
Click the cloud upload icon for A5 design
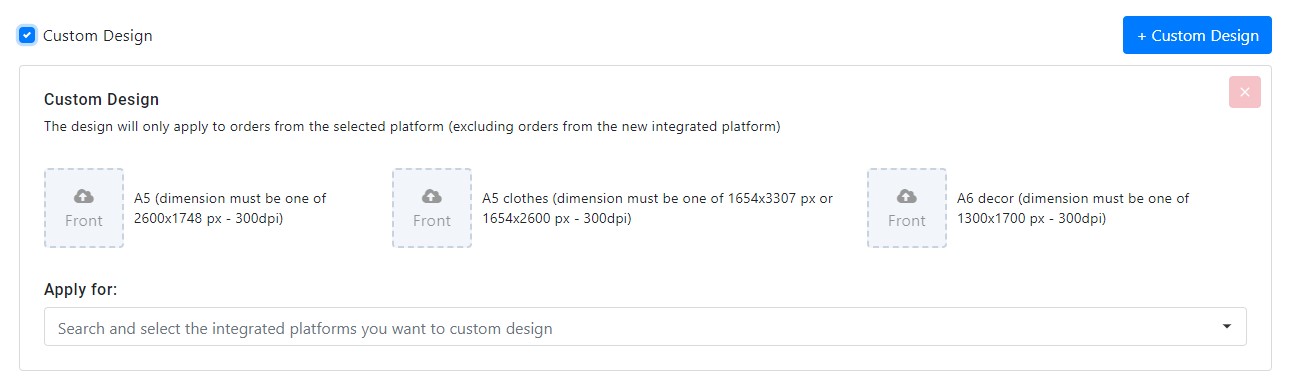[x=84, y=196]
